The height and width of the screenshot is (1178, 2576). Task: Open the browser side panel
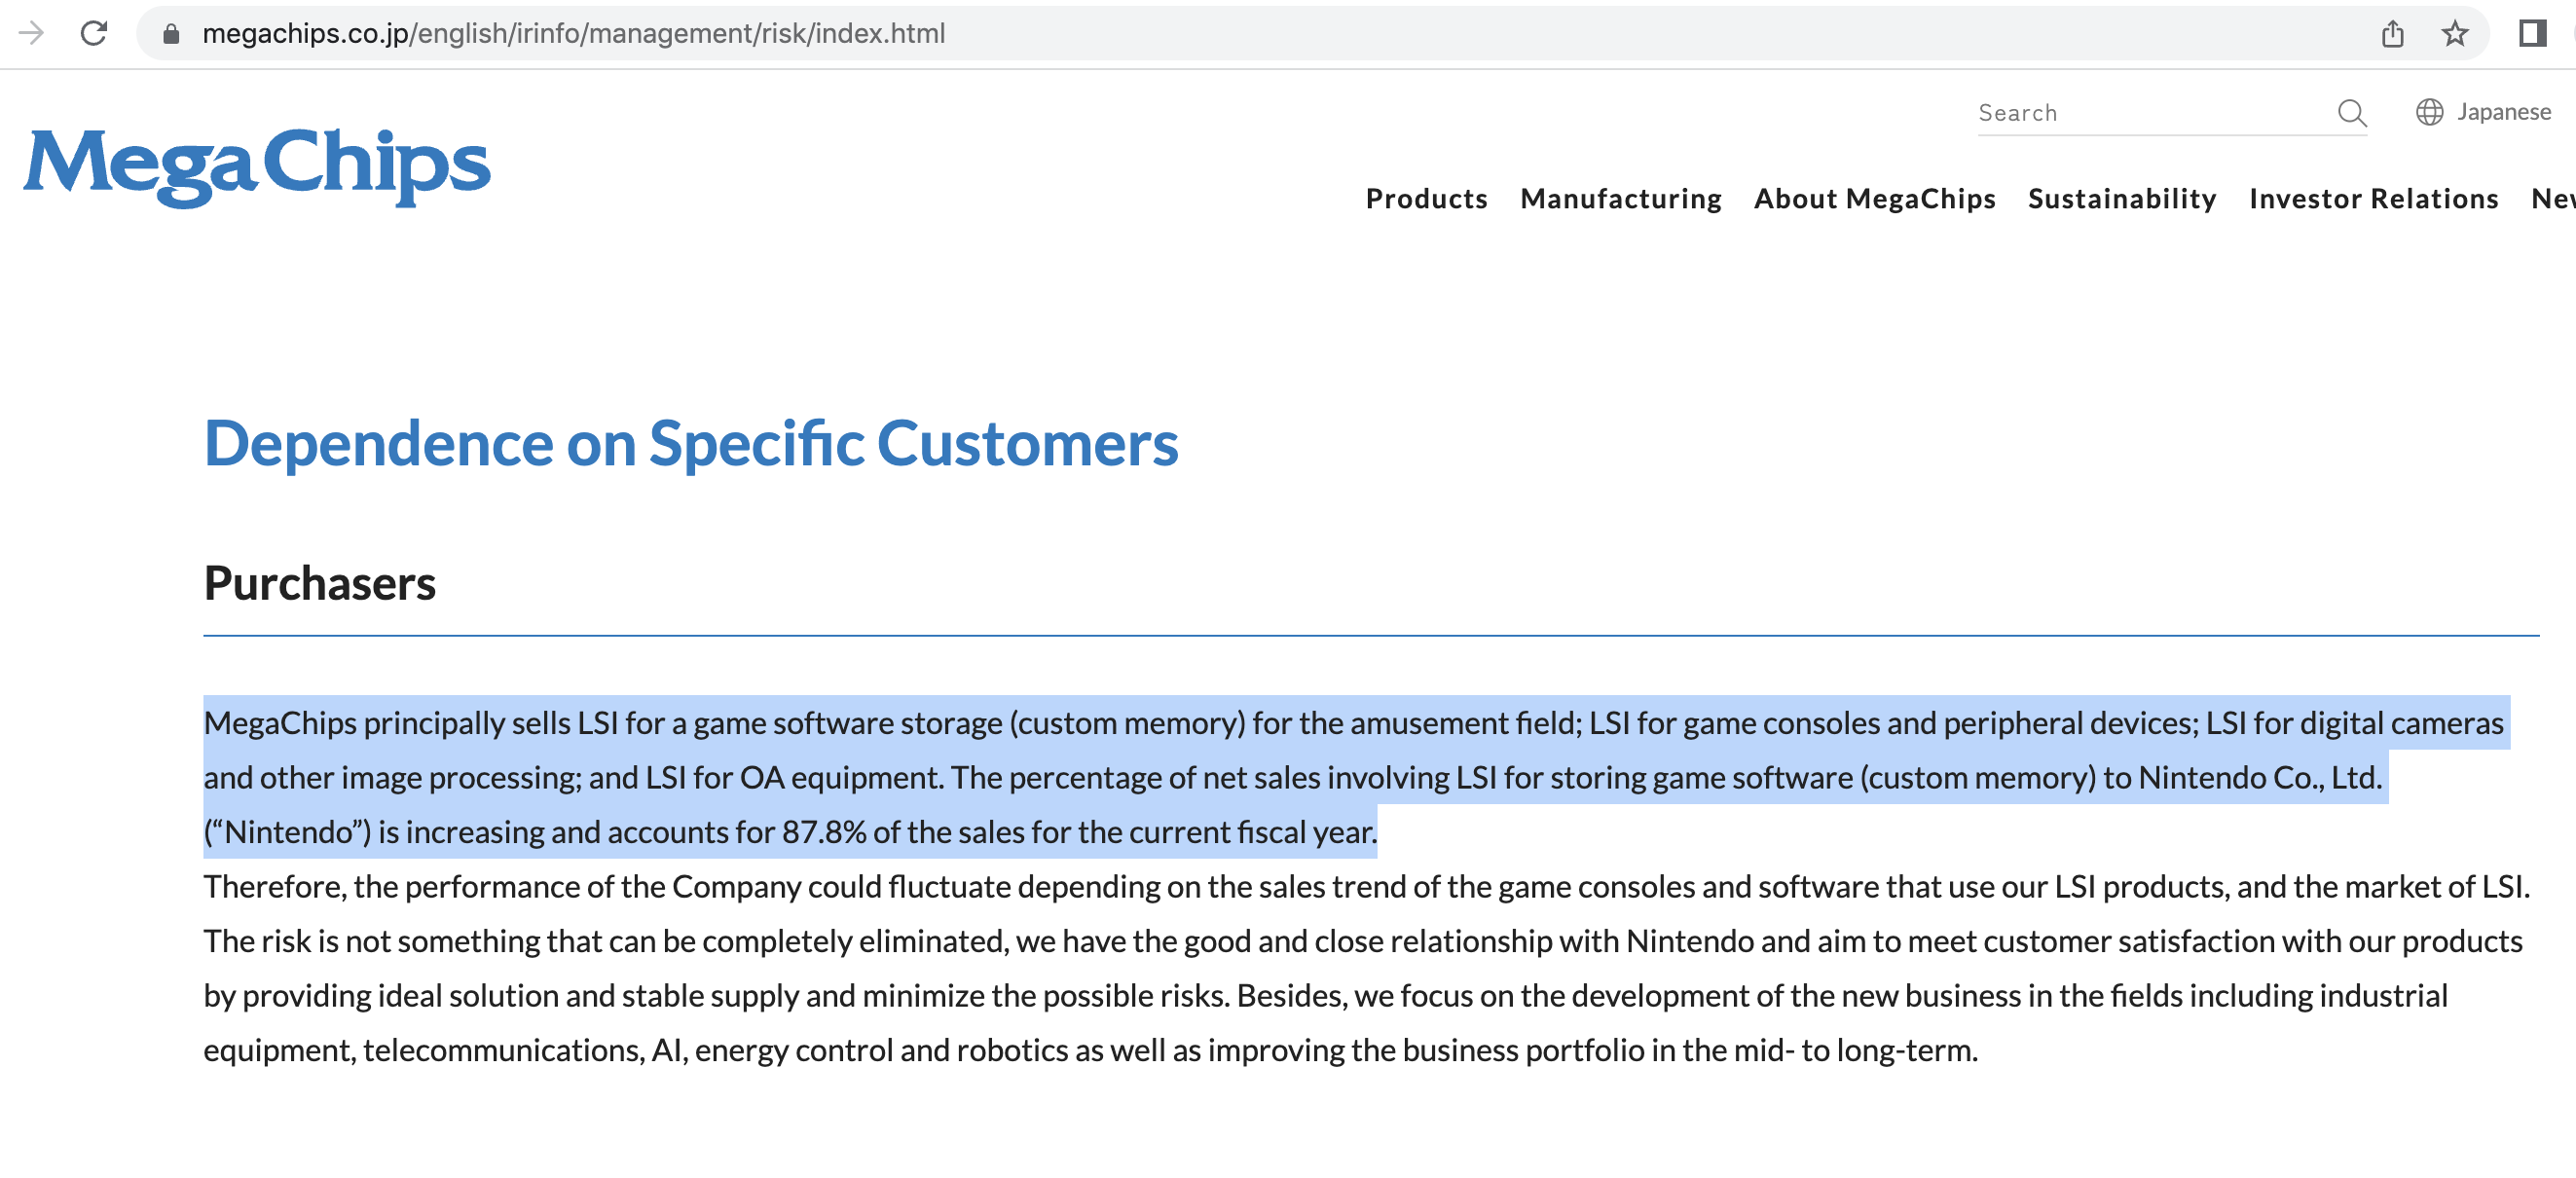click(2531, 34)
